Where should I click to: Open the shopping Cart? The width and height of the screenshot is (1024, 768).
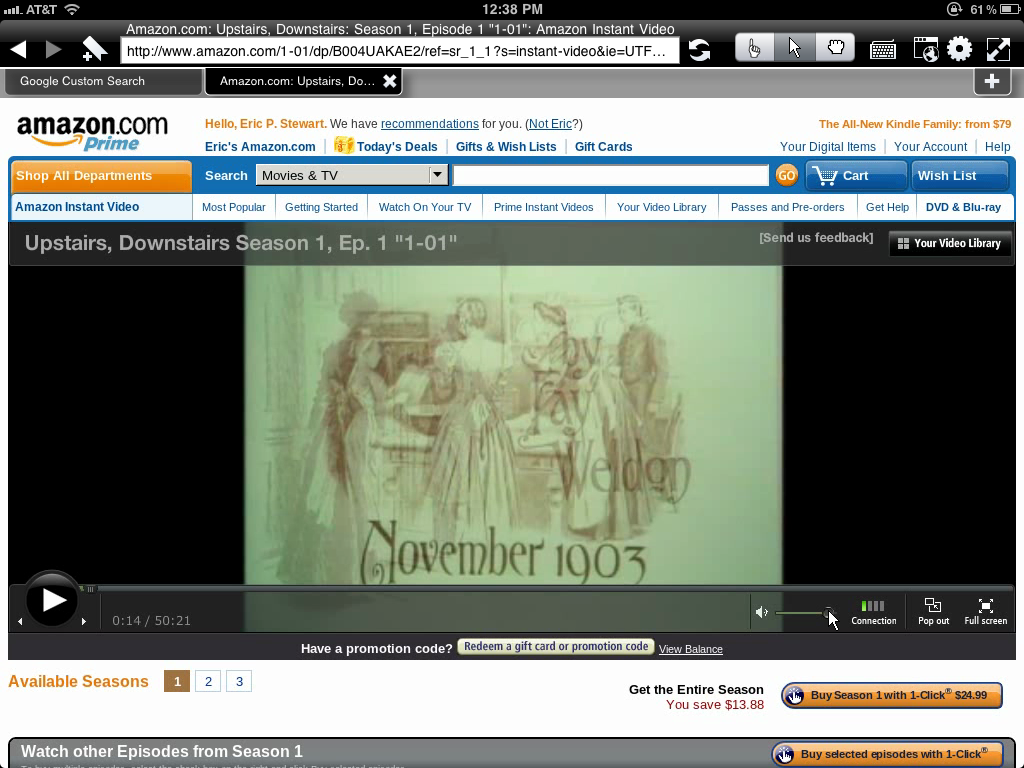[x=856, y=176]
